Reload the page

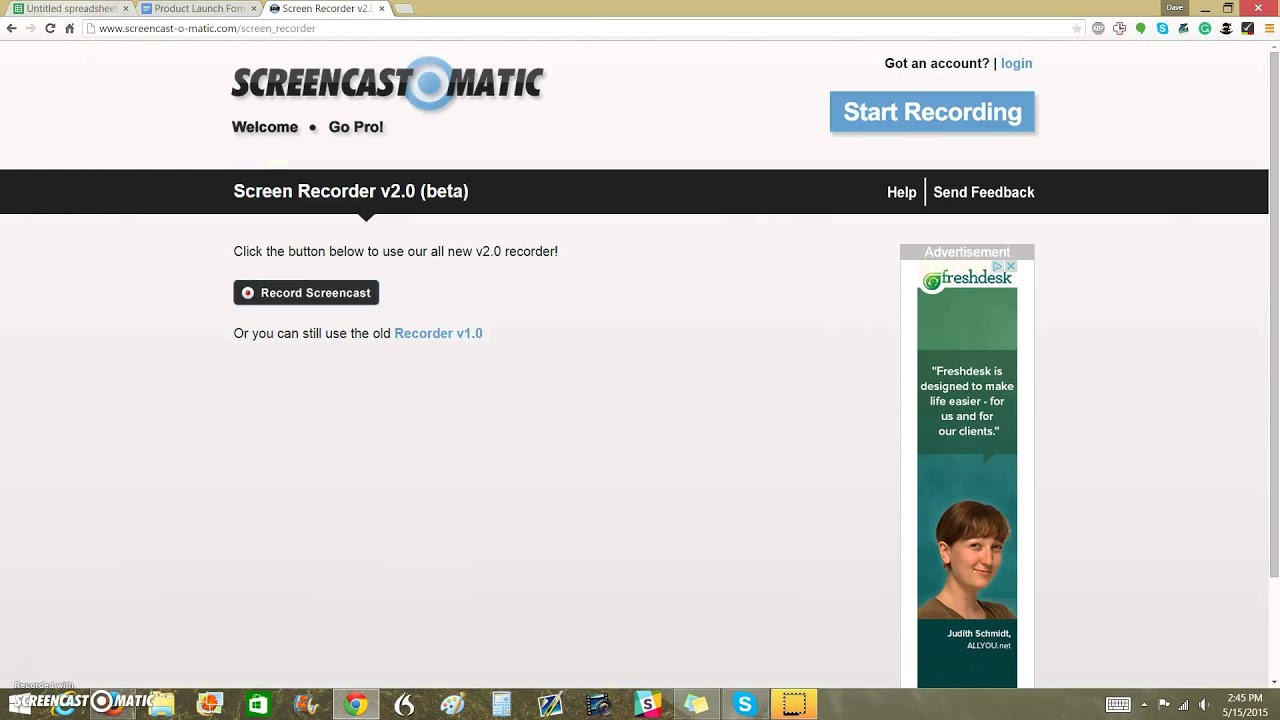50,28
